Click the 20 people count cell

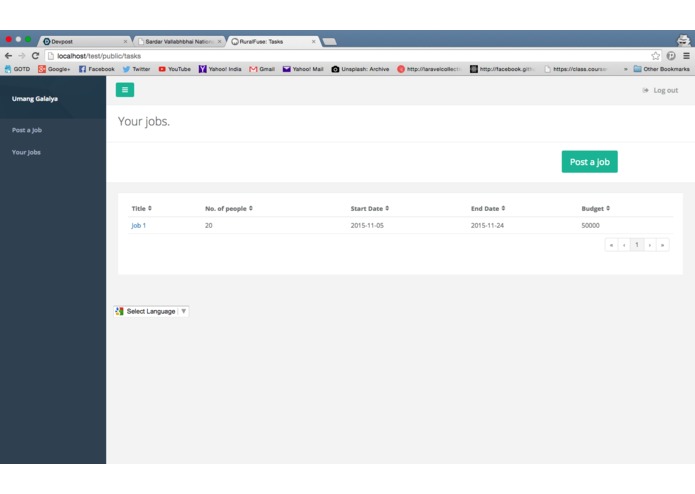(x=209, y=226)
